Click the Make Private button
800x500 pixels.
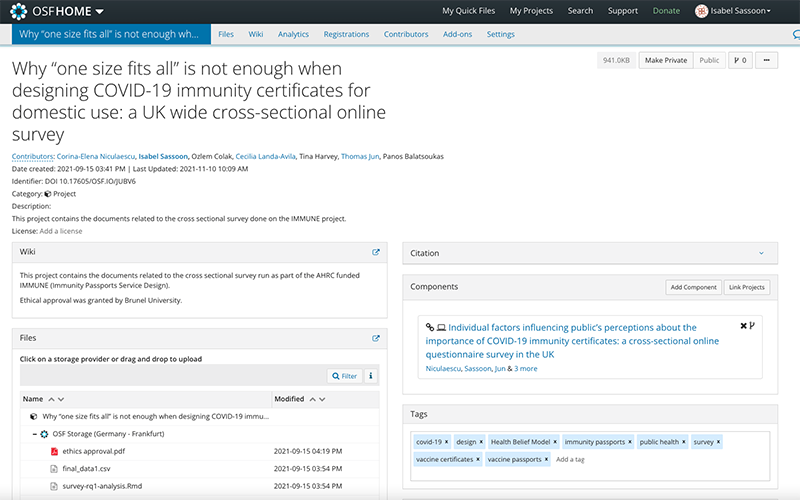pos(665,60)
